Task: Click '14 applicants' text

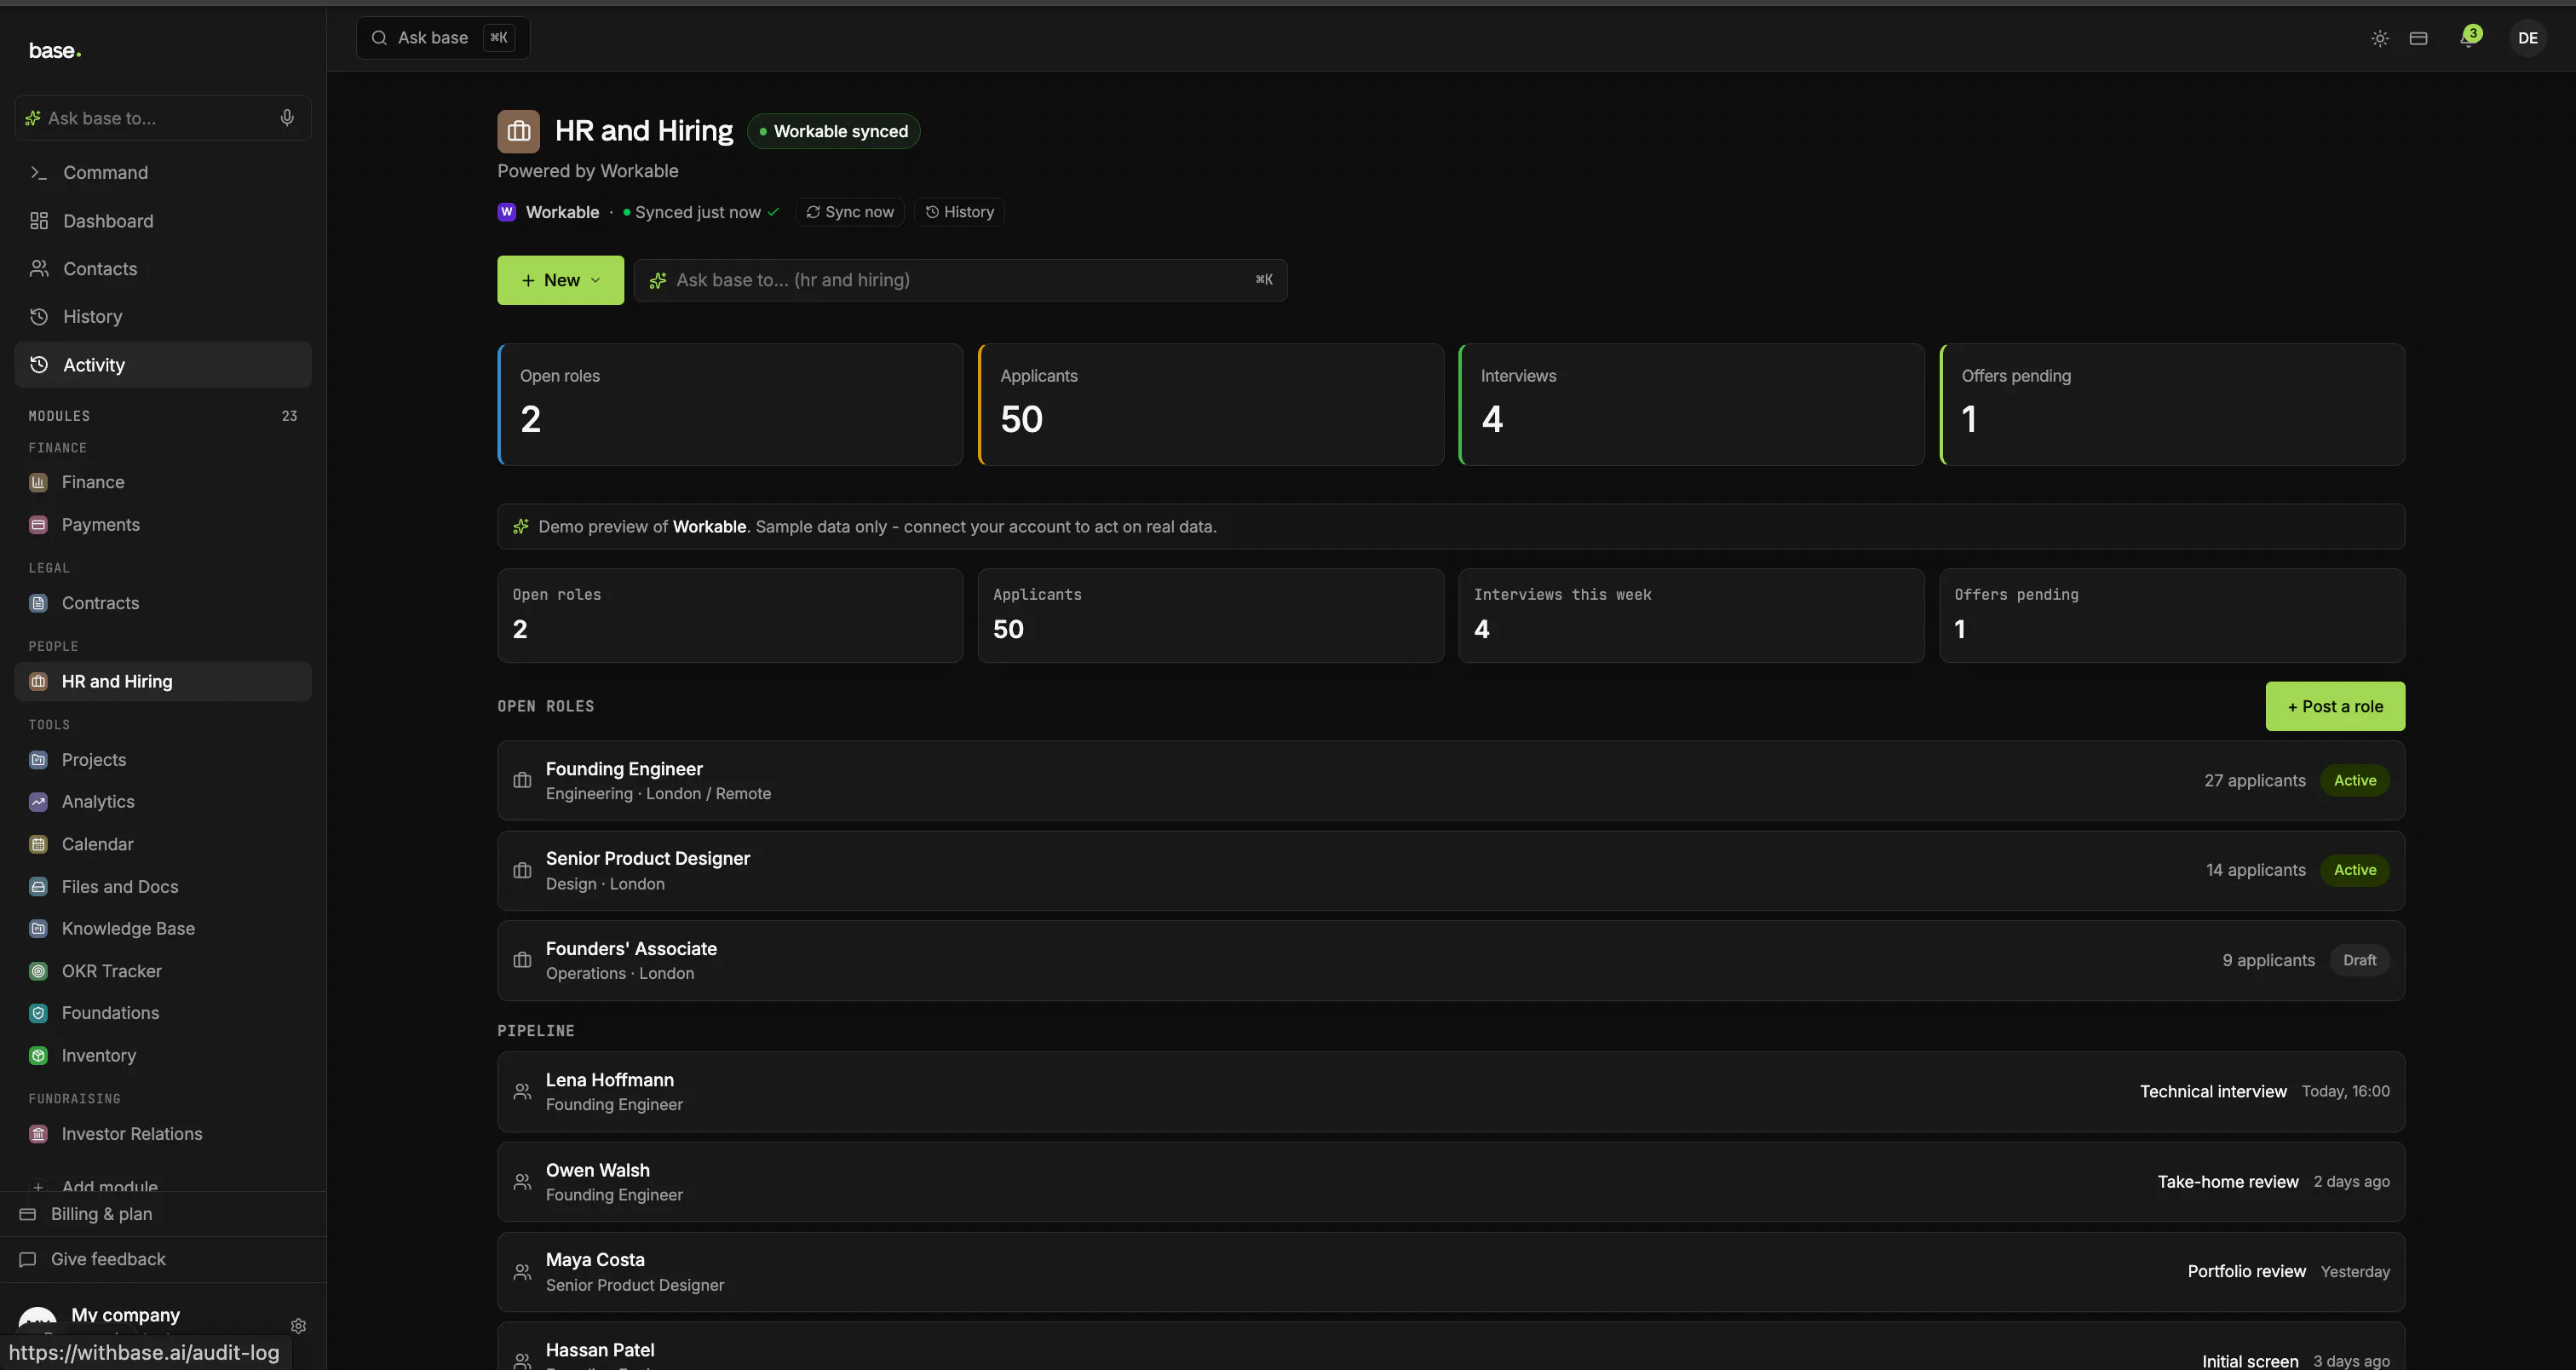Action: coord(2256,870)
